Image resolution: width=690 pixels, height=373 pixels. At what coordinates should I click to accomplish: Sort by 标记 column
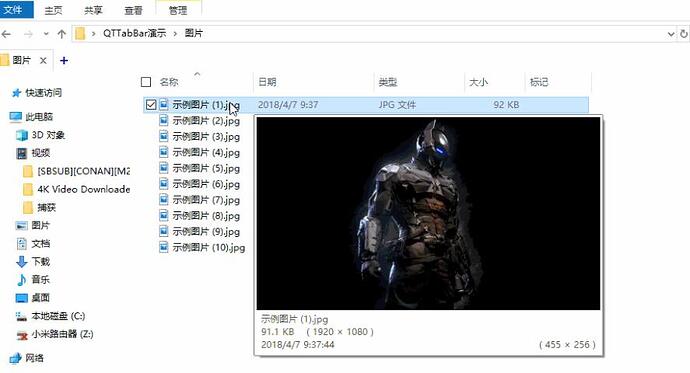pos(539,82)
